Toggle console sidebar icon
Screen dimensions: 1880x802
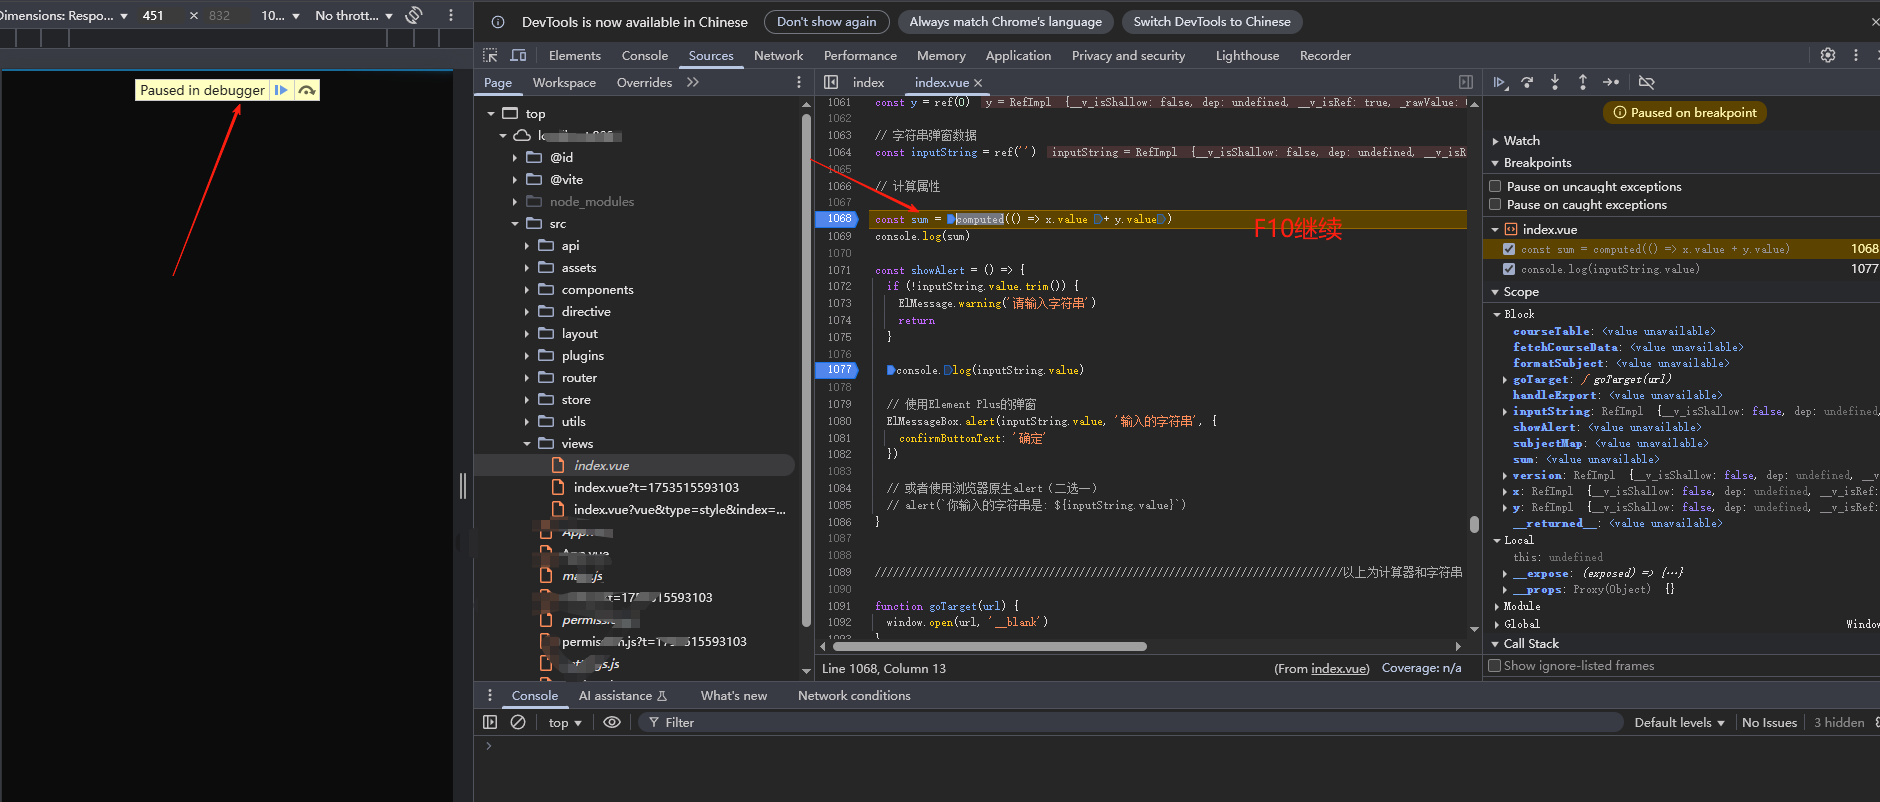pos(490,722)
